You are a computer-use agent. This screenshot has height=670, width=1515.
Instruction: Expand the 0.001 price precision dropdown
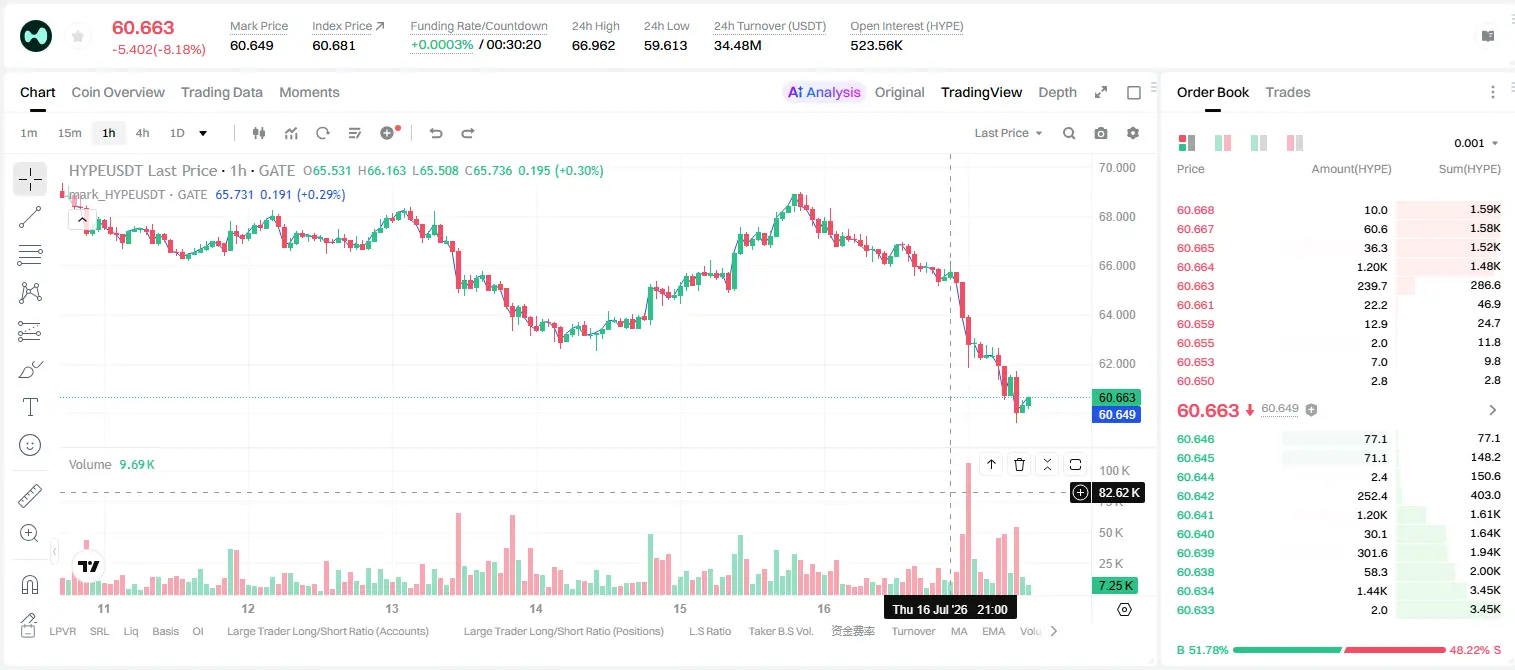point(1477,143)
